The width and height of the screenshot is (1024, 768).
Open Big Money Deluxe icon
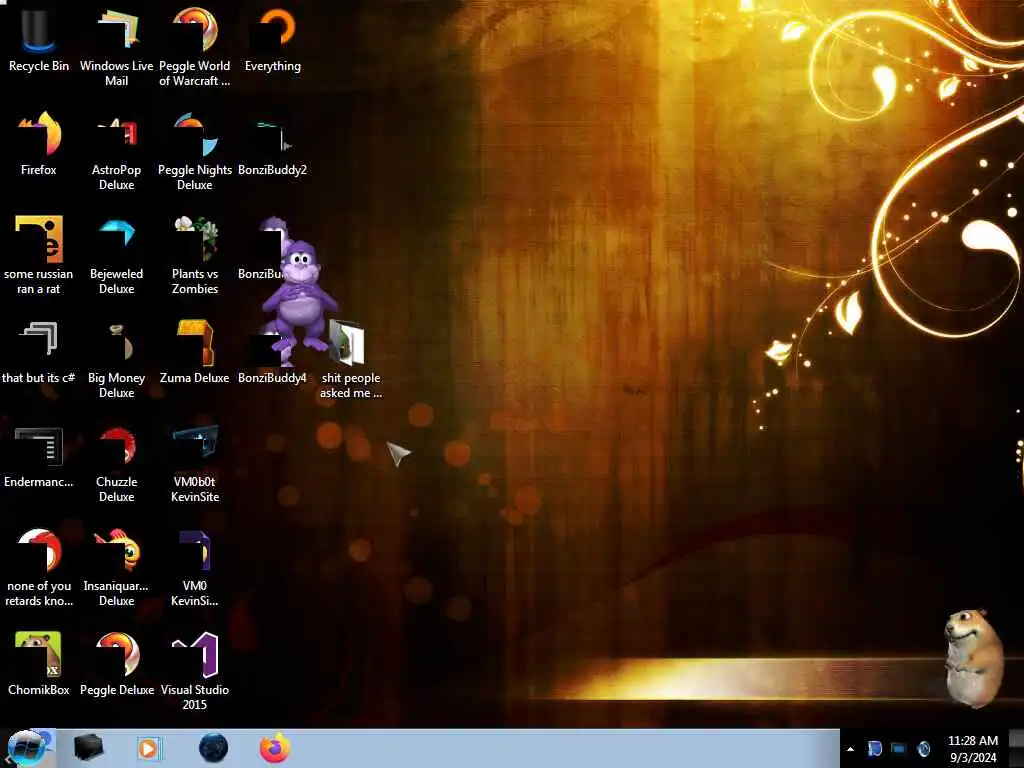(x=116, y=359)
